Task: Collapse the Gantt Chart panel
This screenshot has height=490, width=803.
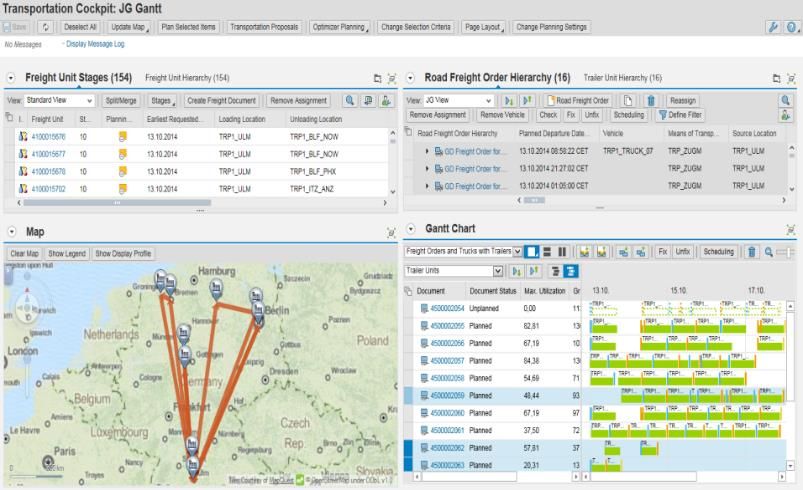Action: 410,229
